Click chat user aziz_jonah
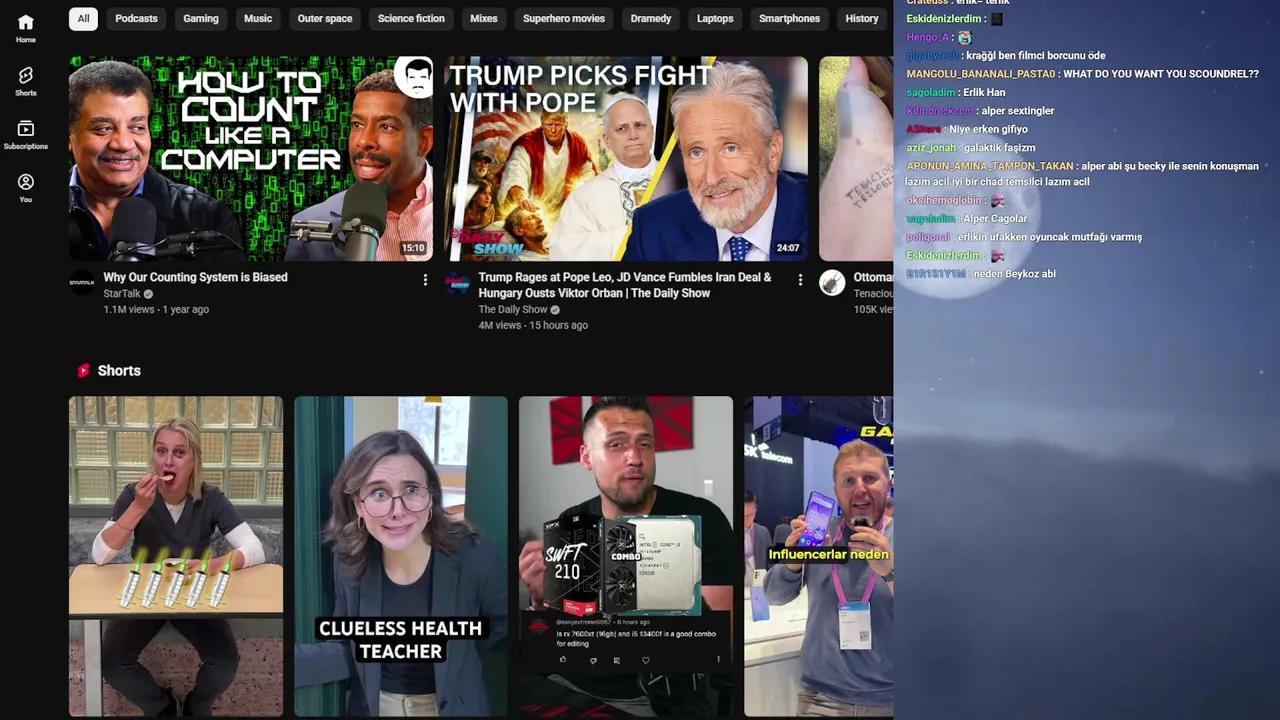Screen dimensions: 1280x720 tap(931, 148)
